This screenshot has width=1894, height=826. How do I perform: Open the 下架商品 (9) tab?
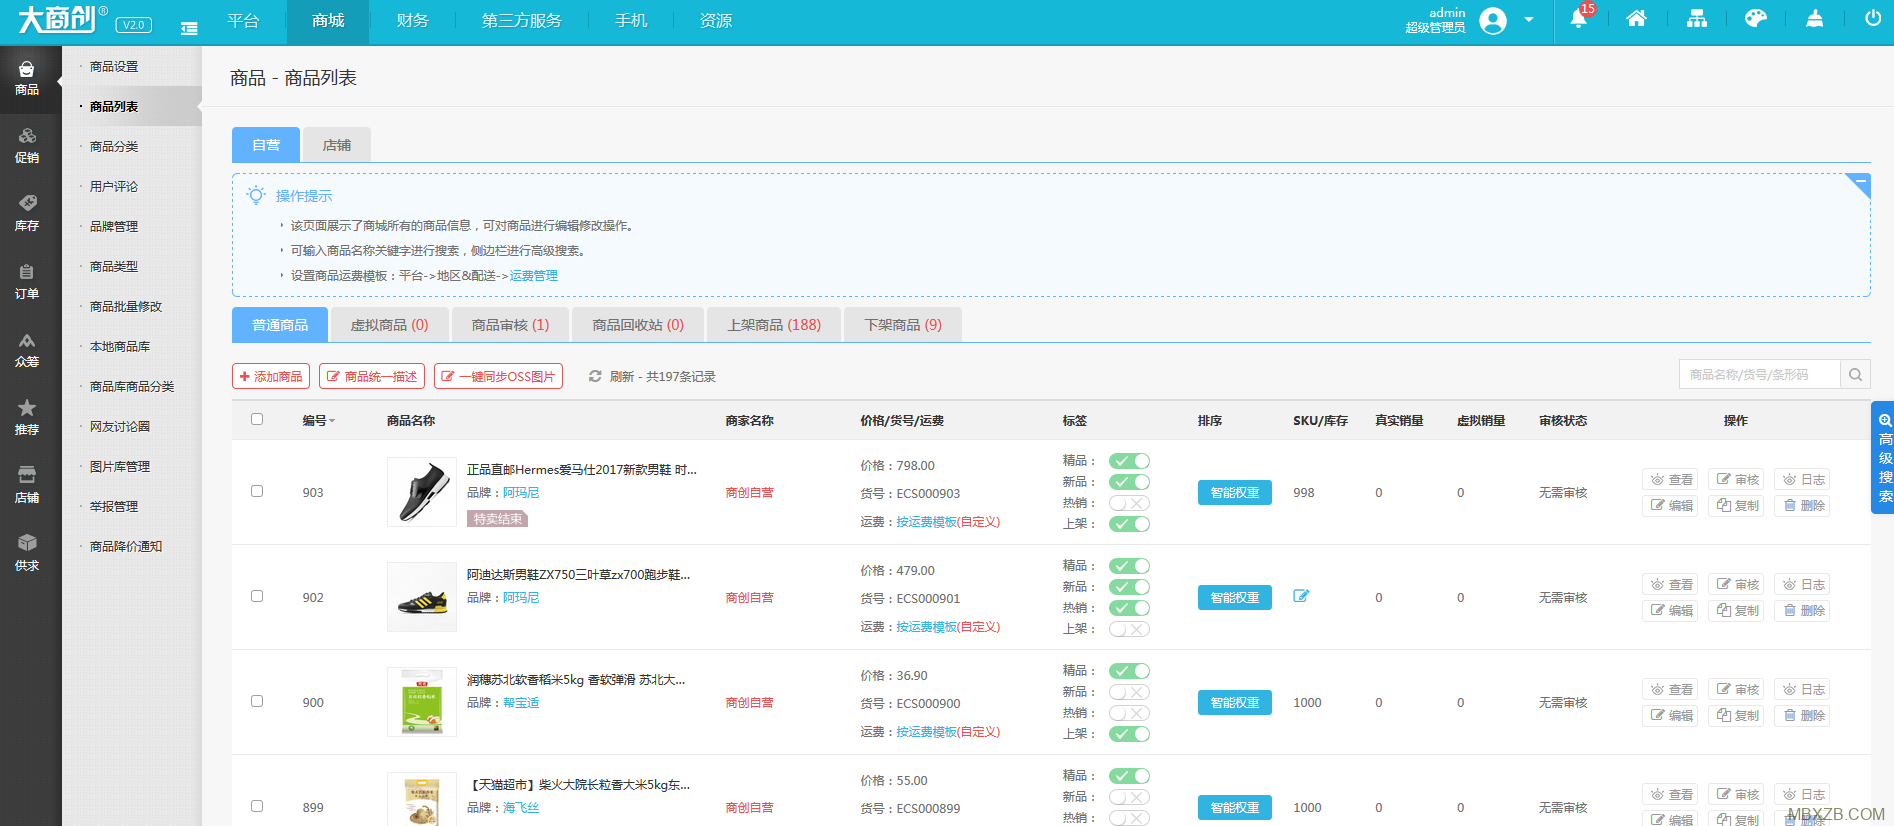point(903,325)
